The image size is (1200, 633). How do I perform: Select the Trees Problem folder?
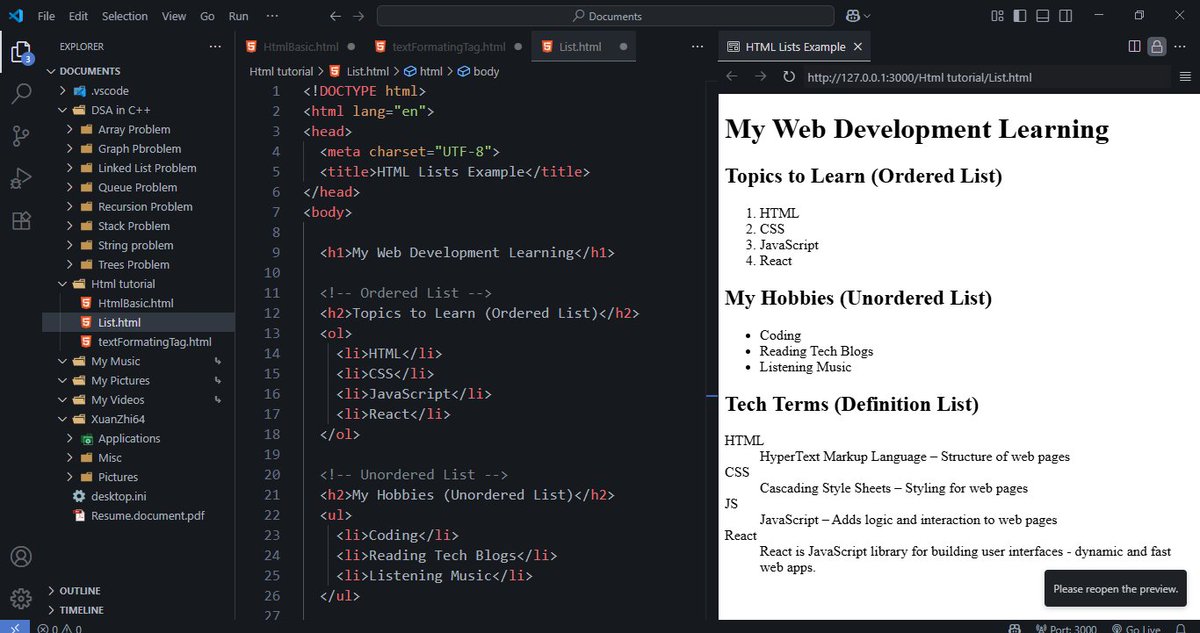pos(138,265)
